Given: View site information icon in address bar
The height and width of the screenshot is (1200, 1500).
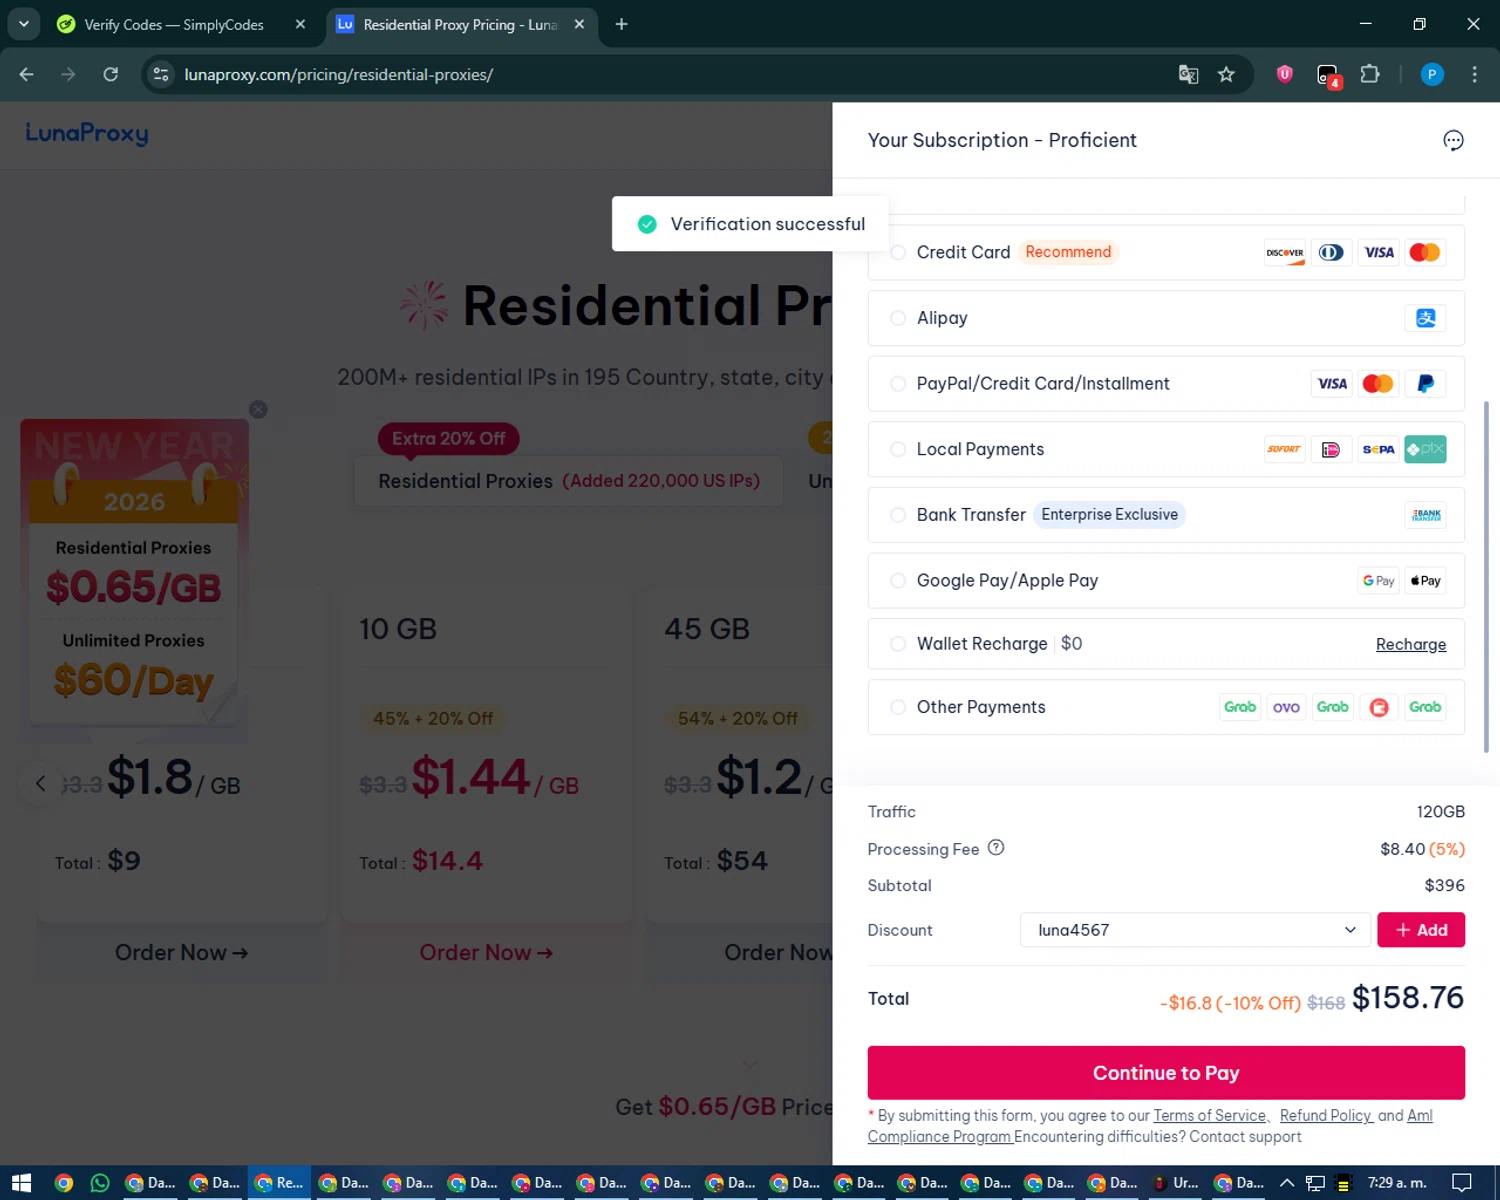Looking at the screenshot, I should (x=161, y=74).
